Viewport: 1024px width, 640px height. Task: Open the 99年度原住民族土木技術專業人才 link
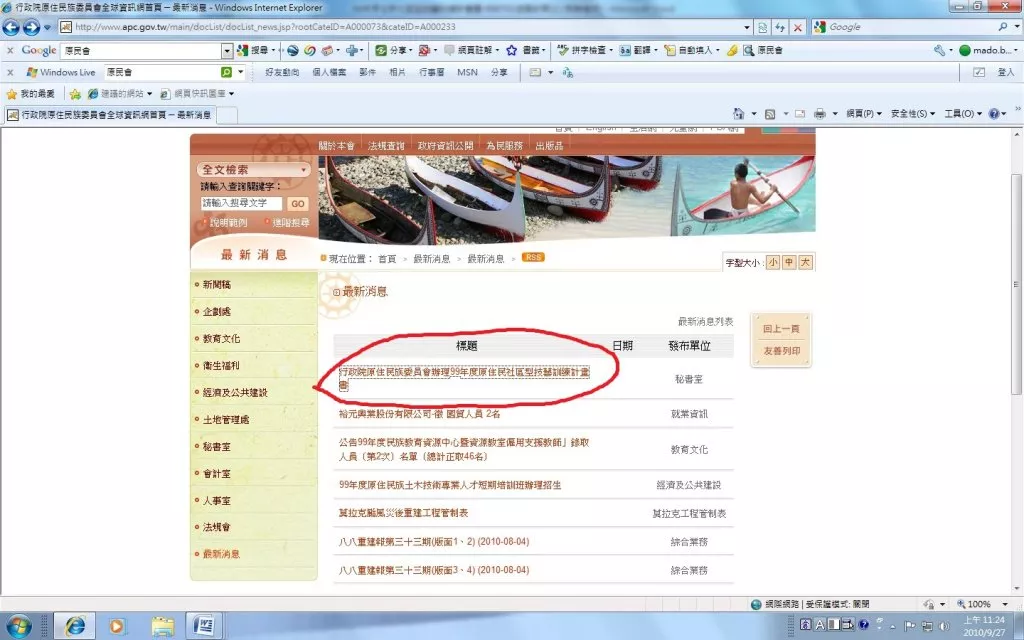point(450,485)
